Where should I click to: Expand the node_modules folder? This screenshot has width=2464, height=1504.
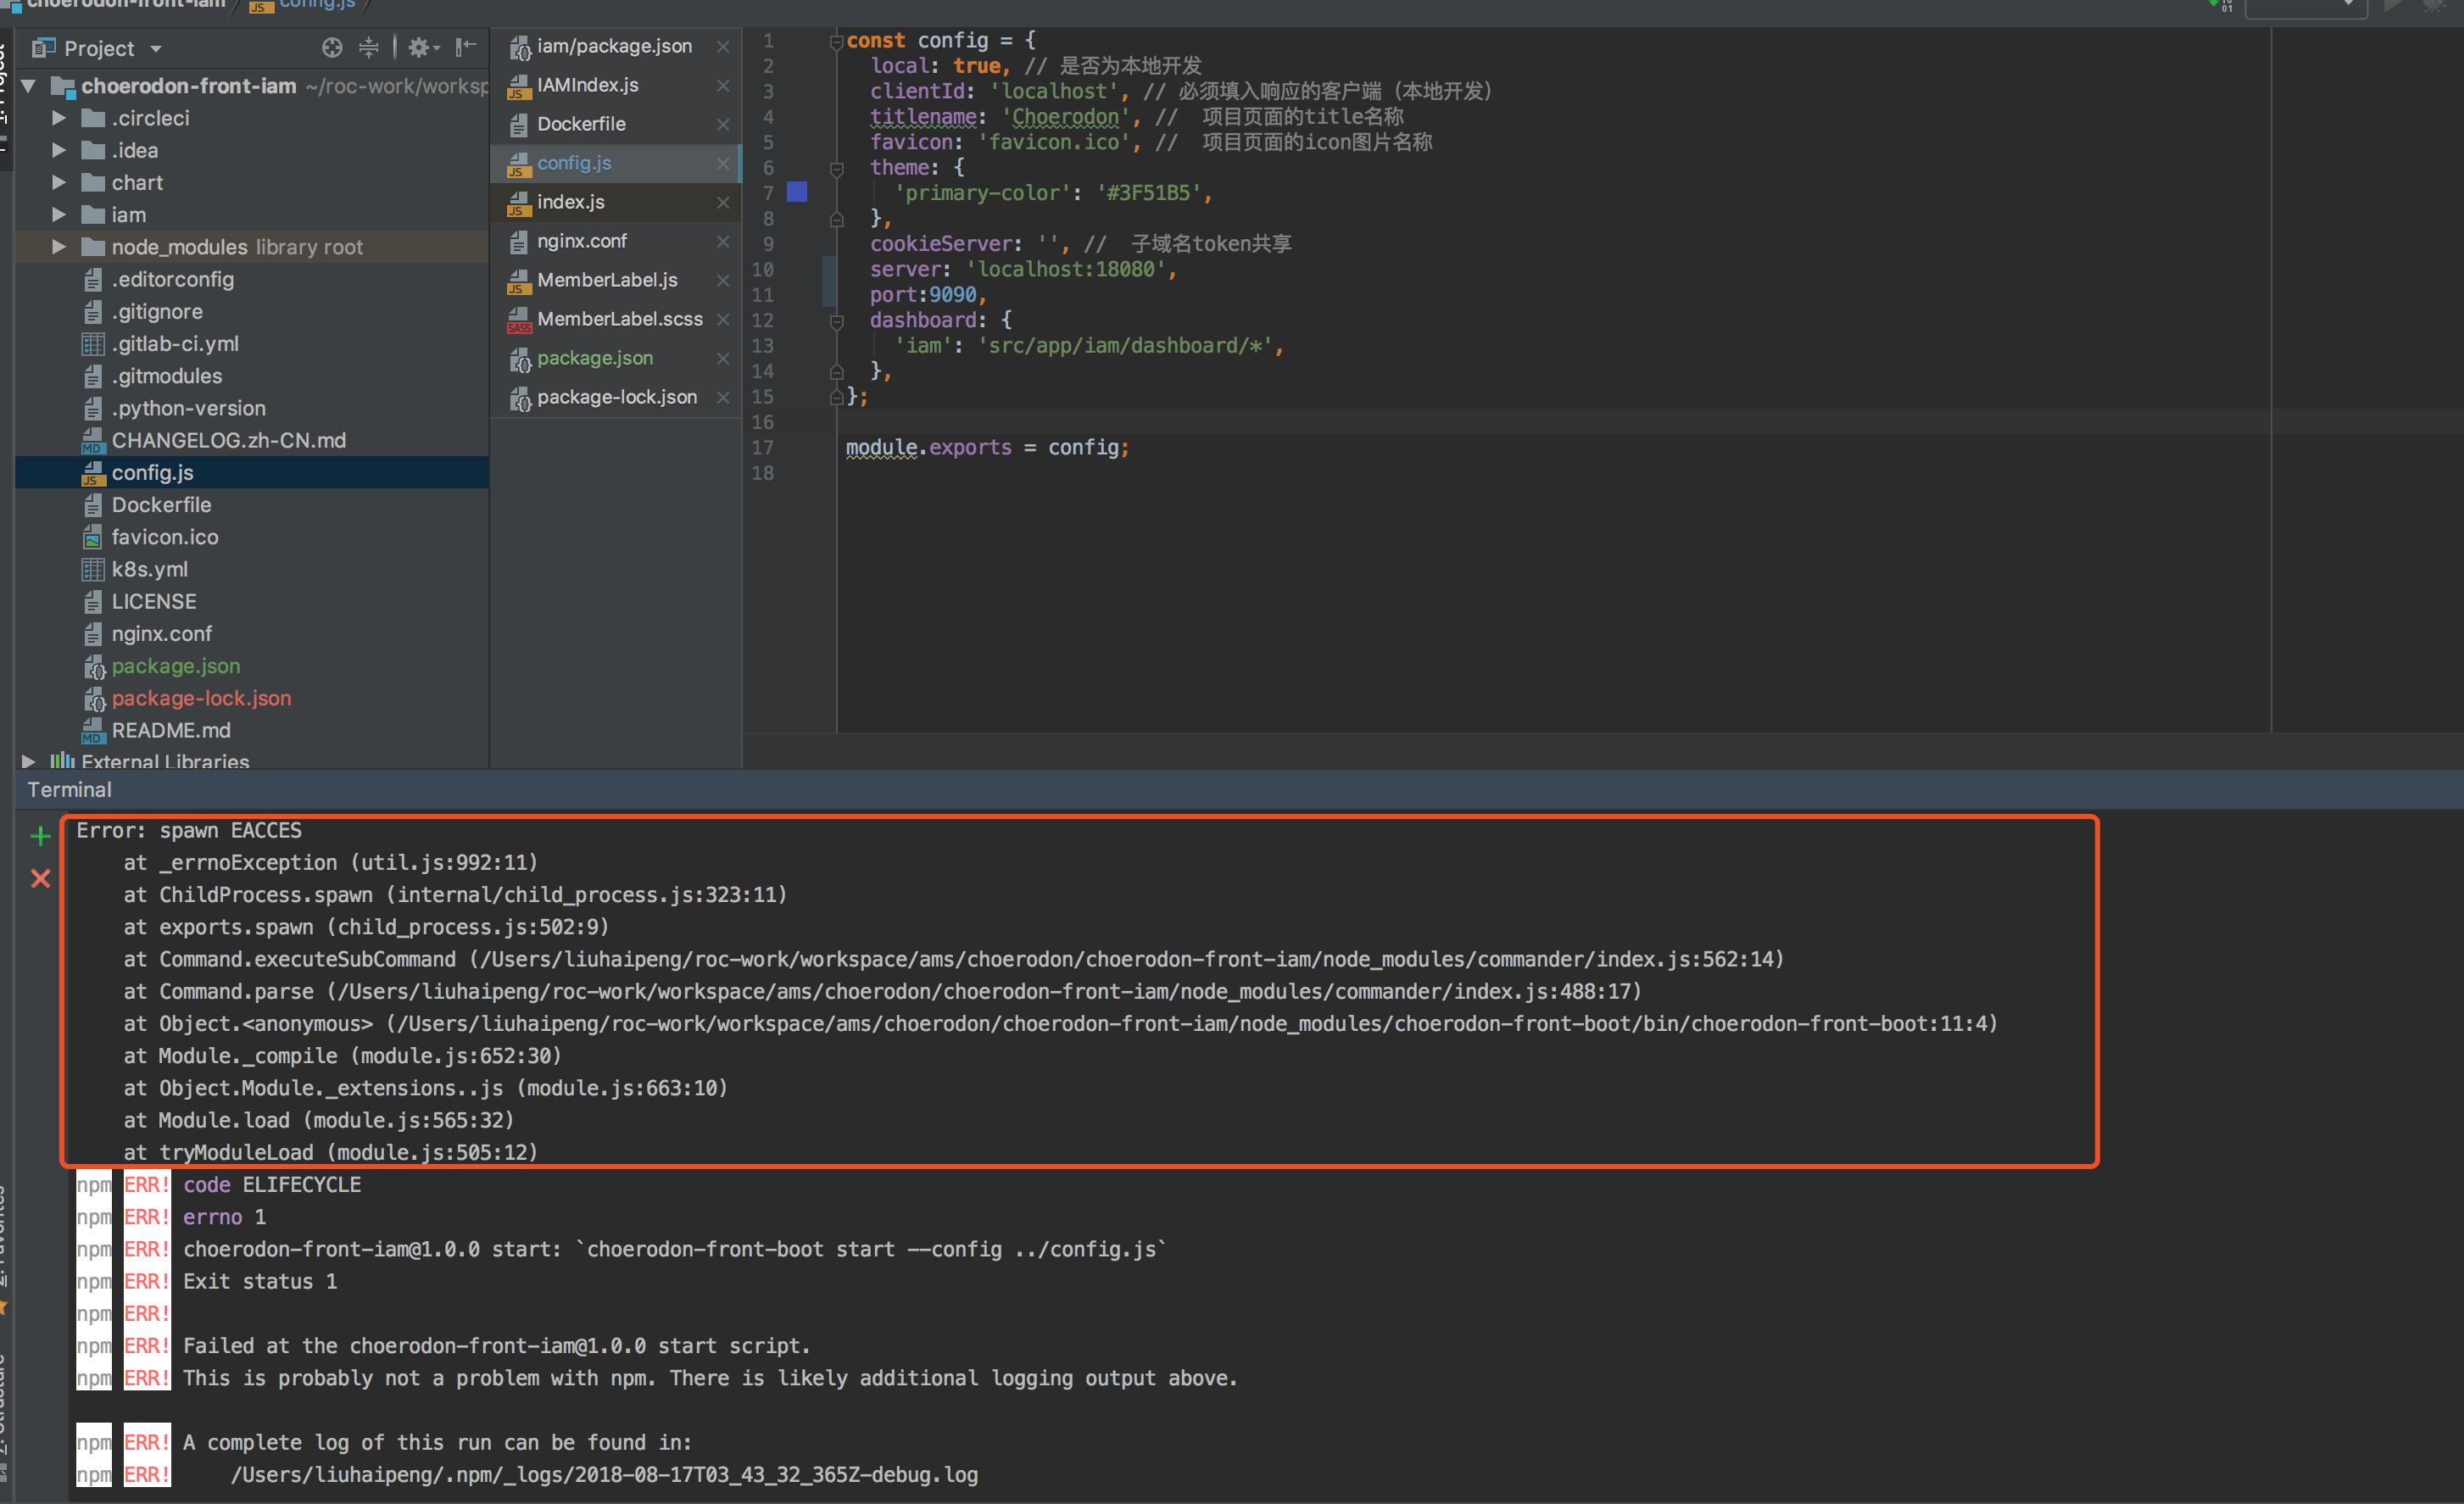click(59, 247)
